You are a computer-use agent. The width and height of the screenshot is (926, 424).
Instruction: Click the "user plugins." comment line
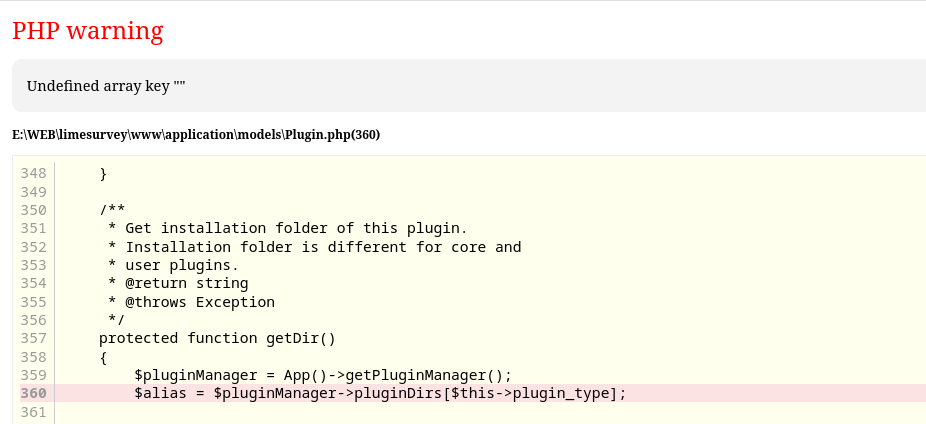pos(173,265)
